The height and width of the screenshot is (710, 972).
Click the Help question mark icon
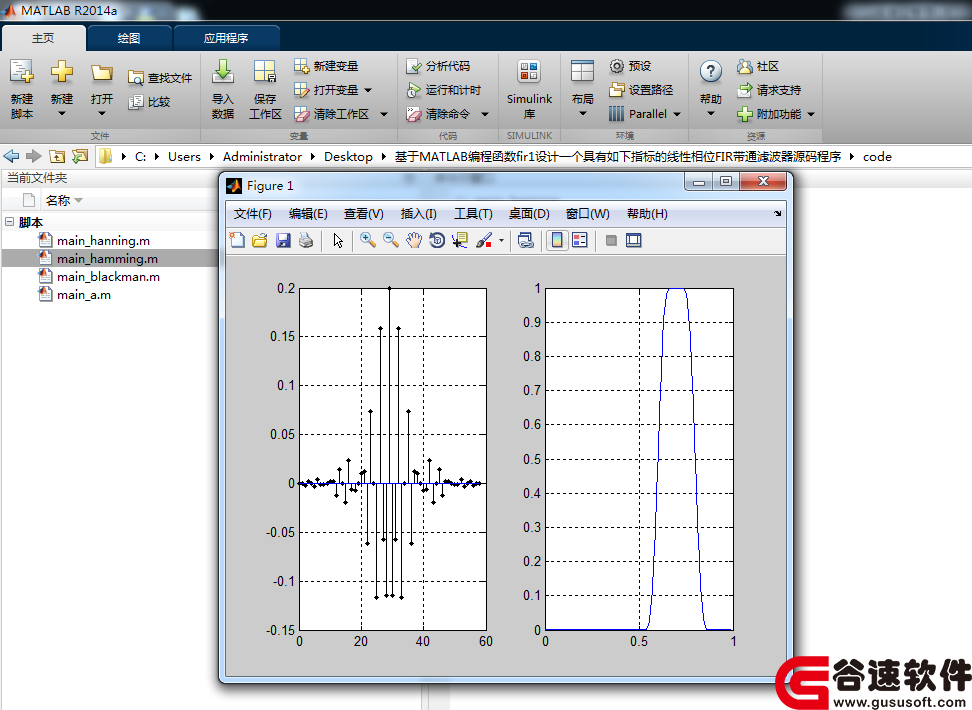pos(710,72)
